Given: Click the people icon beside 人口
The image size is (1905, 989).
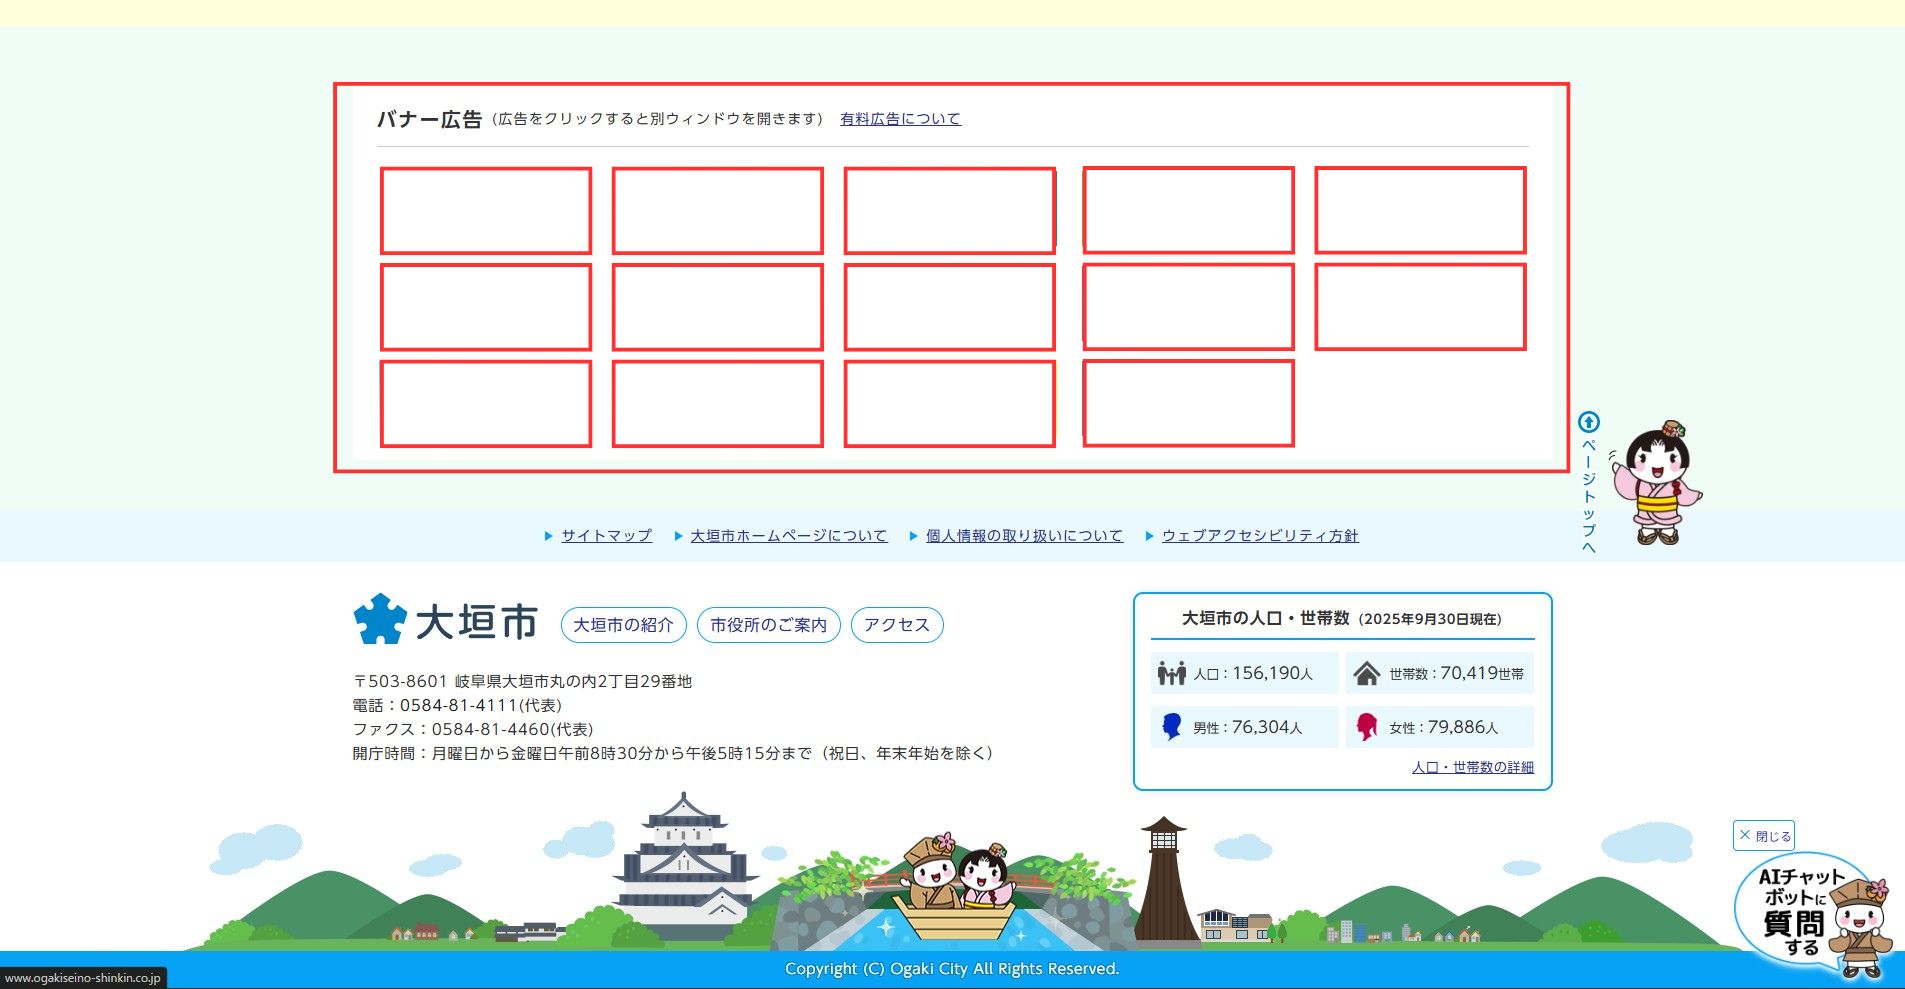Looking at the screenshot, I should coord(1171,673).
